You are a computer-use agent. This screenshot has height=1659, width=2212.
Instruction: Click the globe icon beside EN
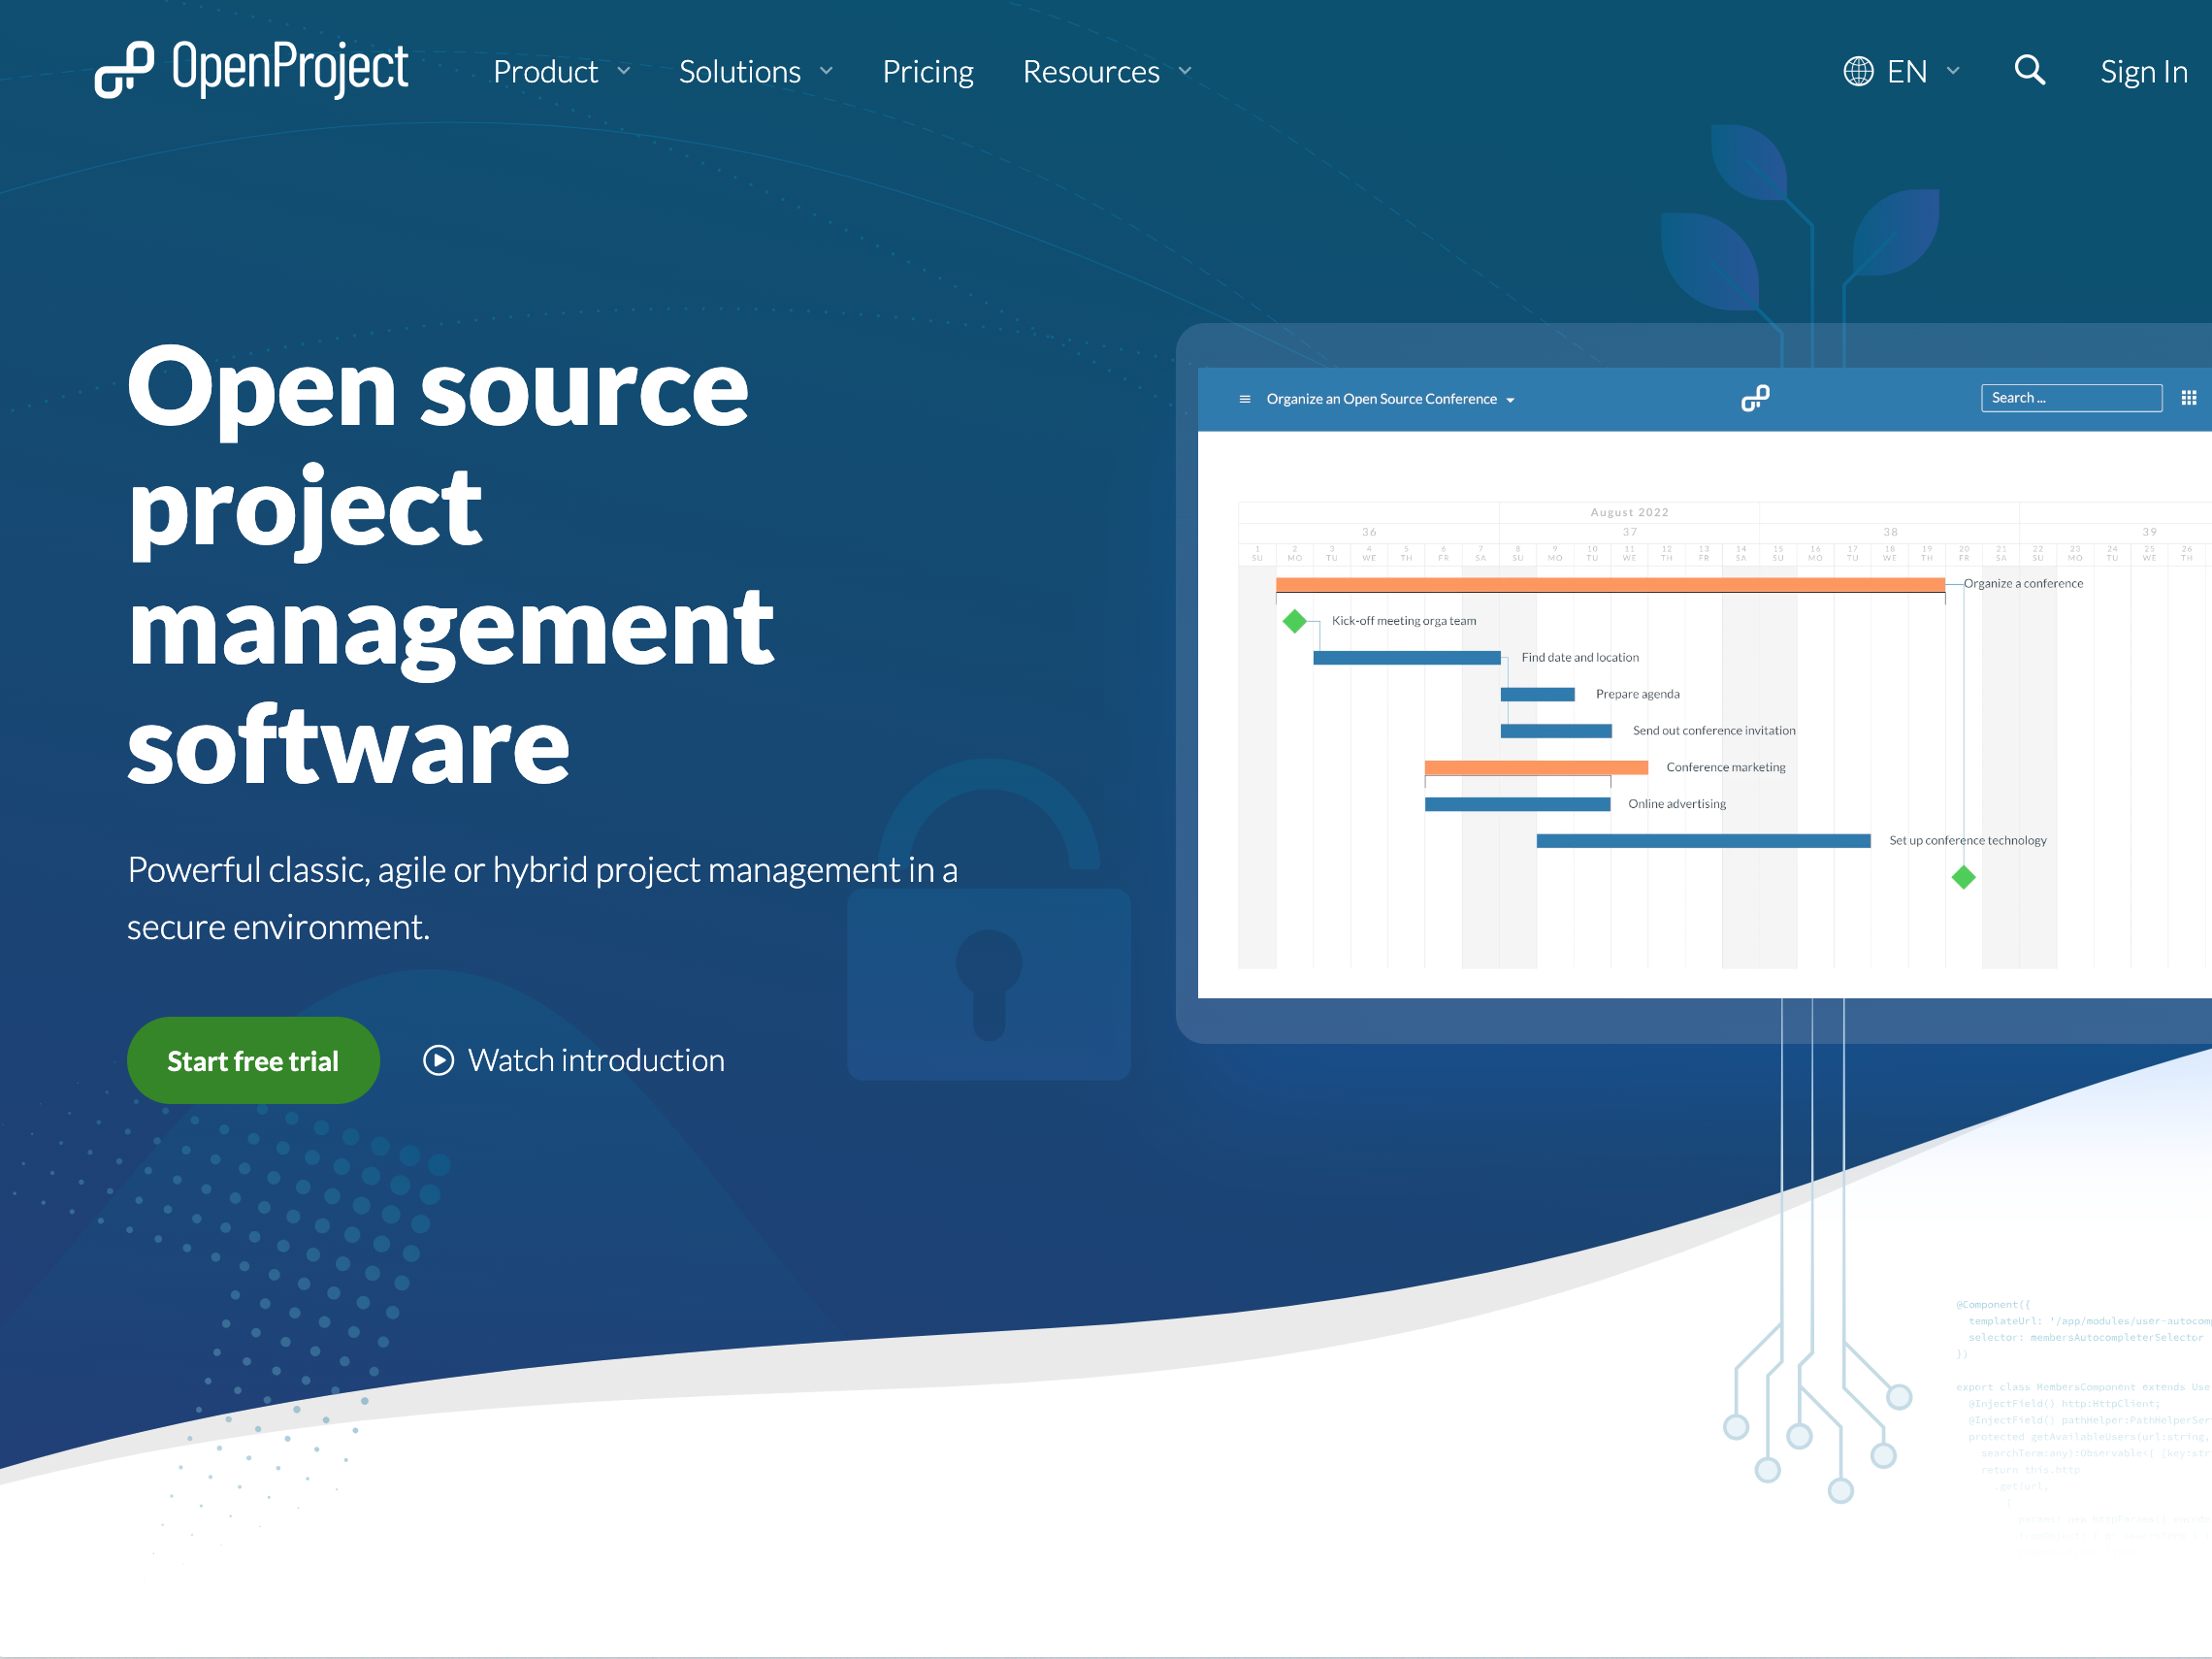[1857, 70]
